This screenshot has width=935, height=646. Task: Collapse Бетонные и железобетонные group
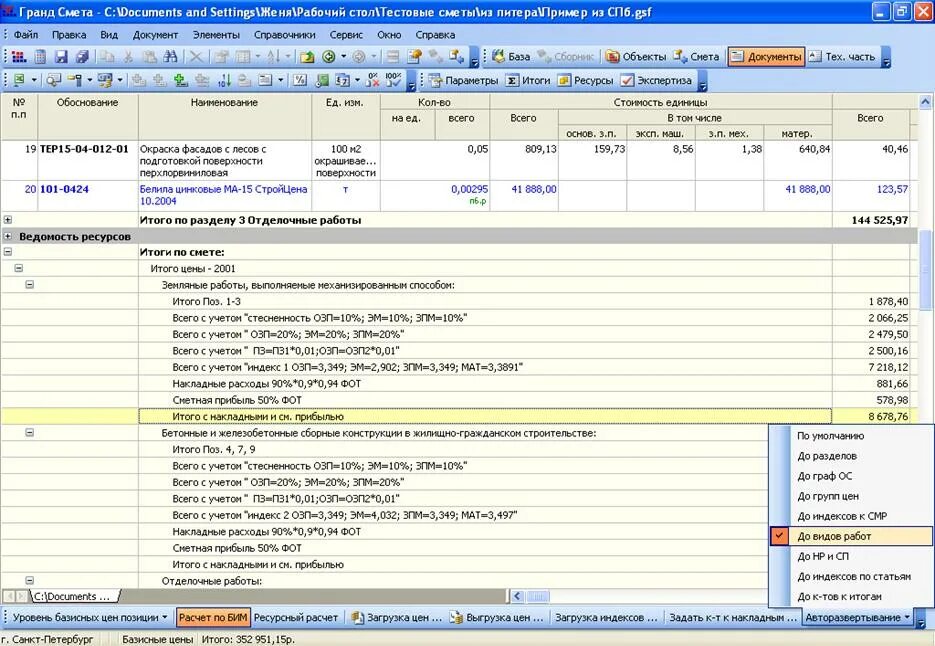(x=29, y=432)
